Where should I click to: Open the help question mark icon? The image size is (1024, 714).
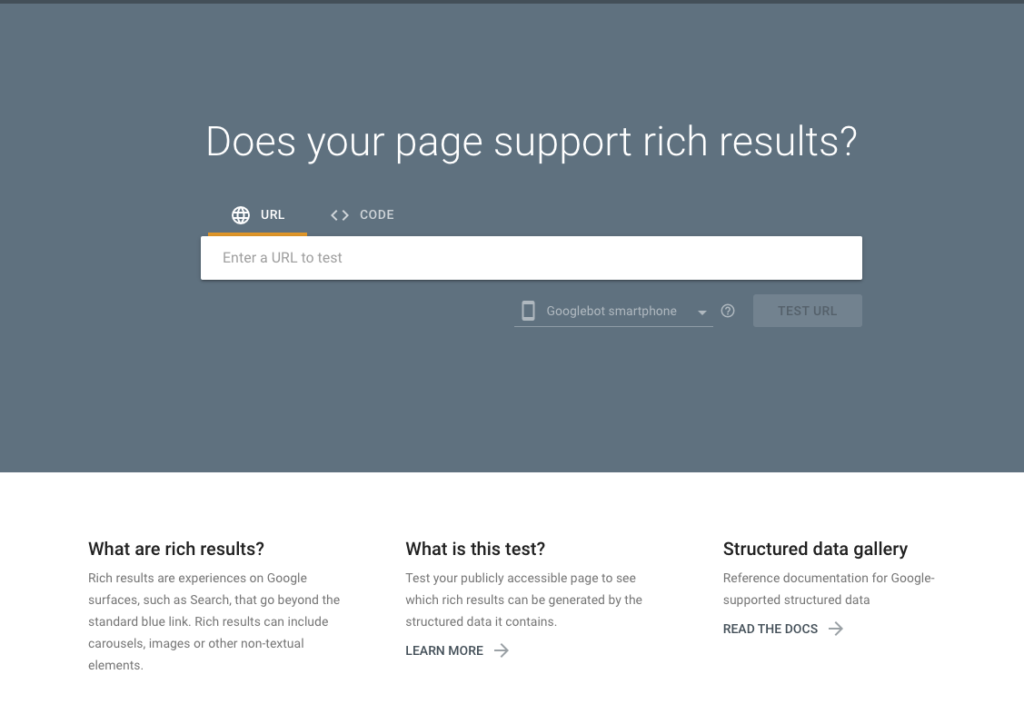pos(728,311)
